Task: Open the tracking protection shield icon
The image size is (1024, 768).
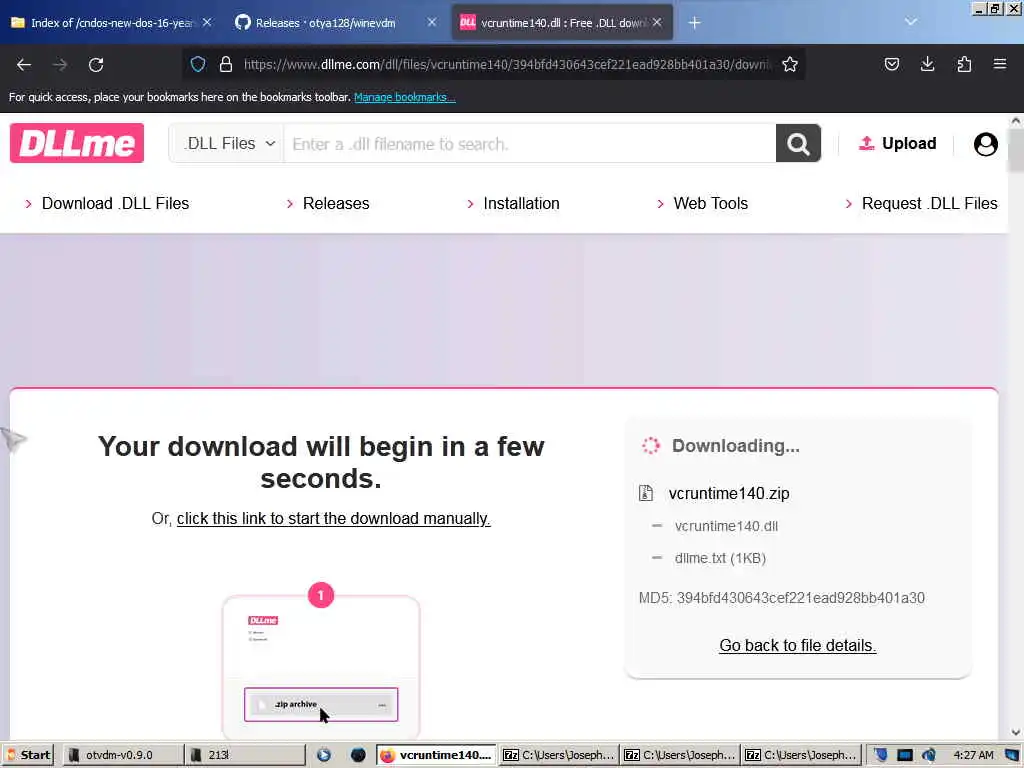Action: click(x=198, y=64)
